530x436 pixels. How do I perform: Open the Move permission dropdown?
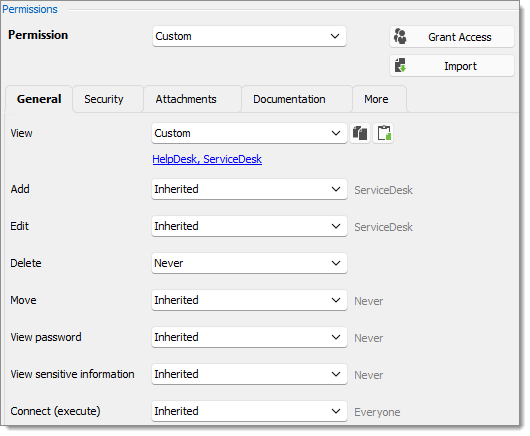pyautogui.click(x=249, y=300)
